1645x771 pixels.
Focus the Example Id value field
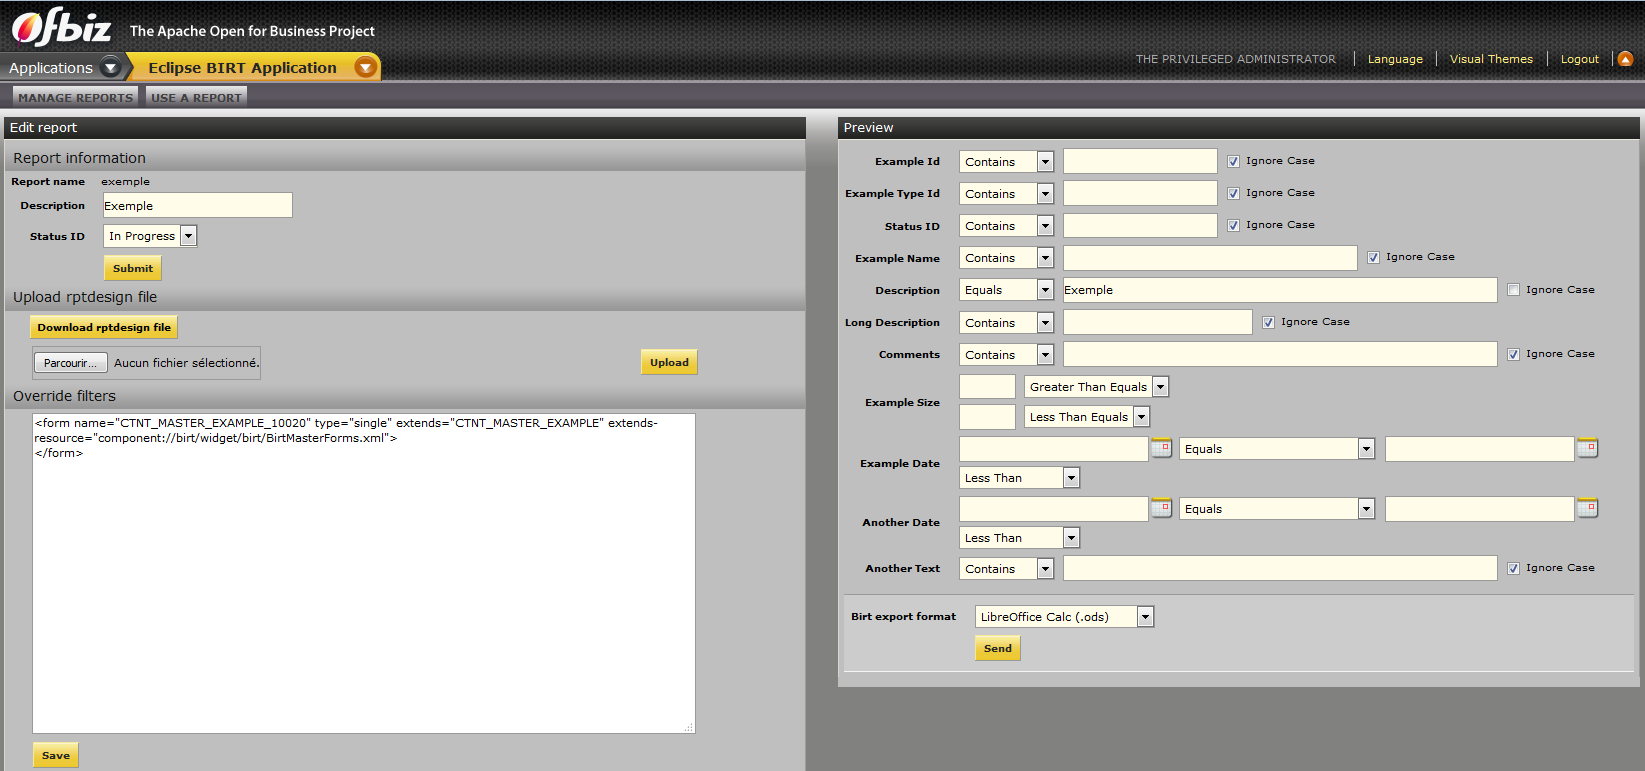1140,161
